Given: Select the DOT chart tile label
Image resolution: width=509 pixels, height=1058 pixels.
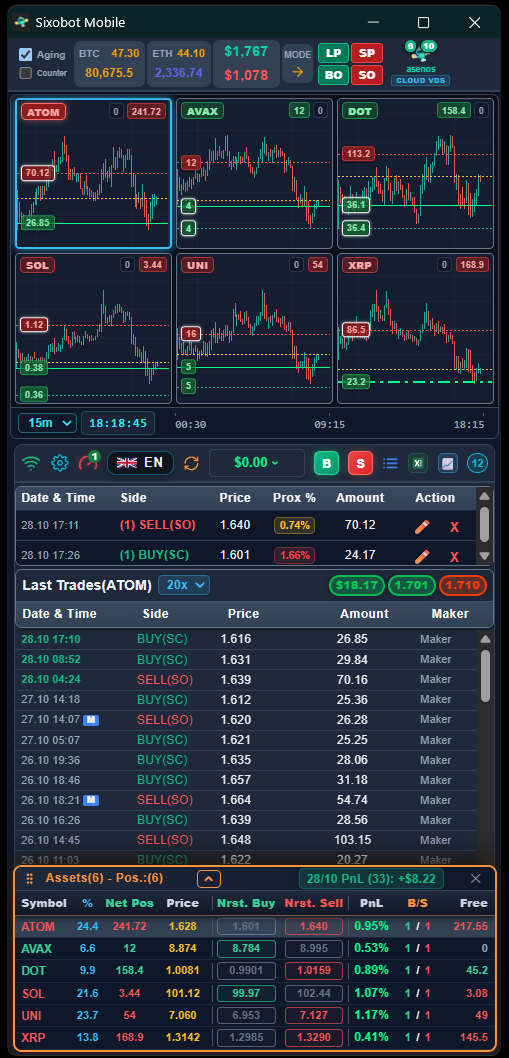Looking at the screenshot, I should (x=359, y=111).
